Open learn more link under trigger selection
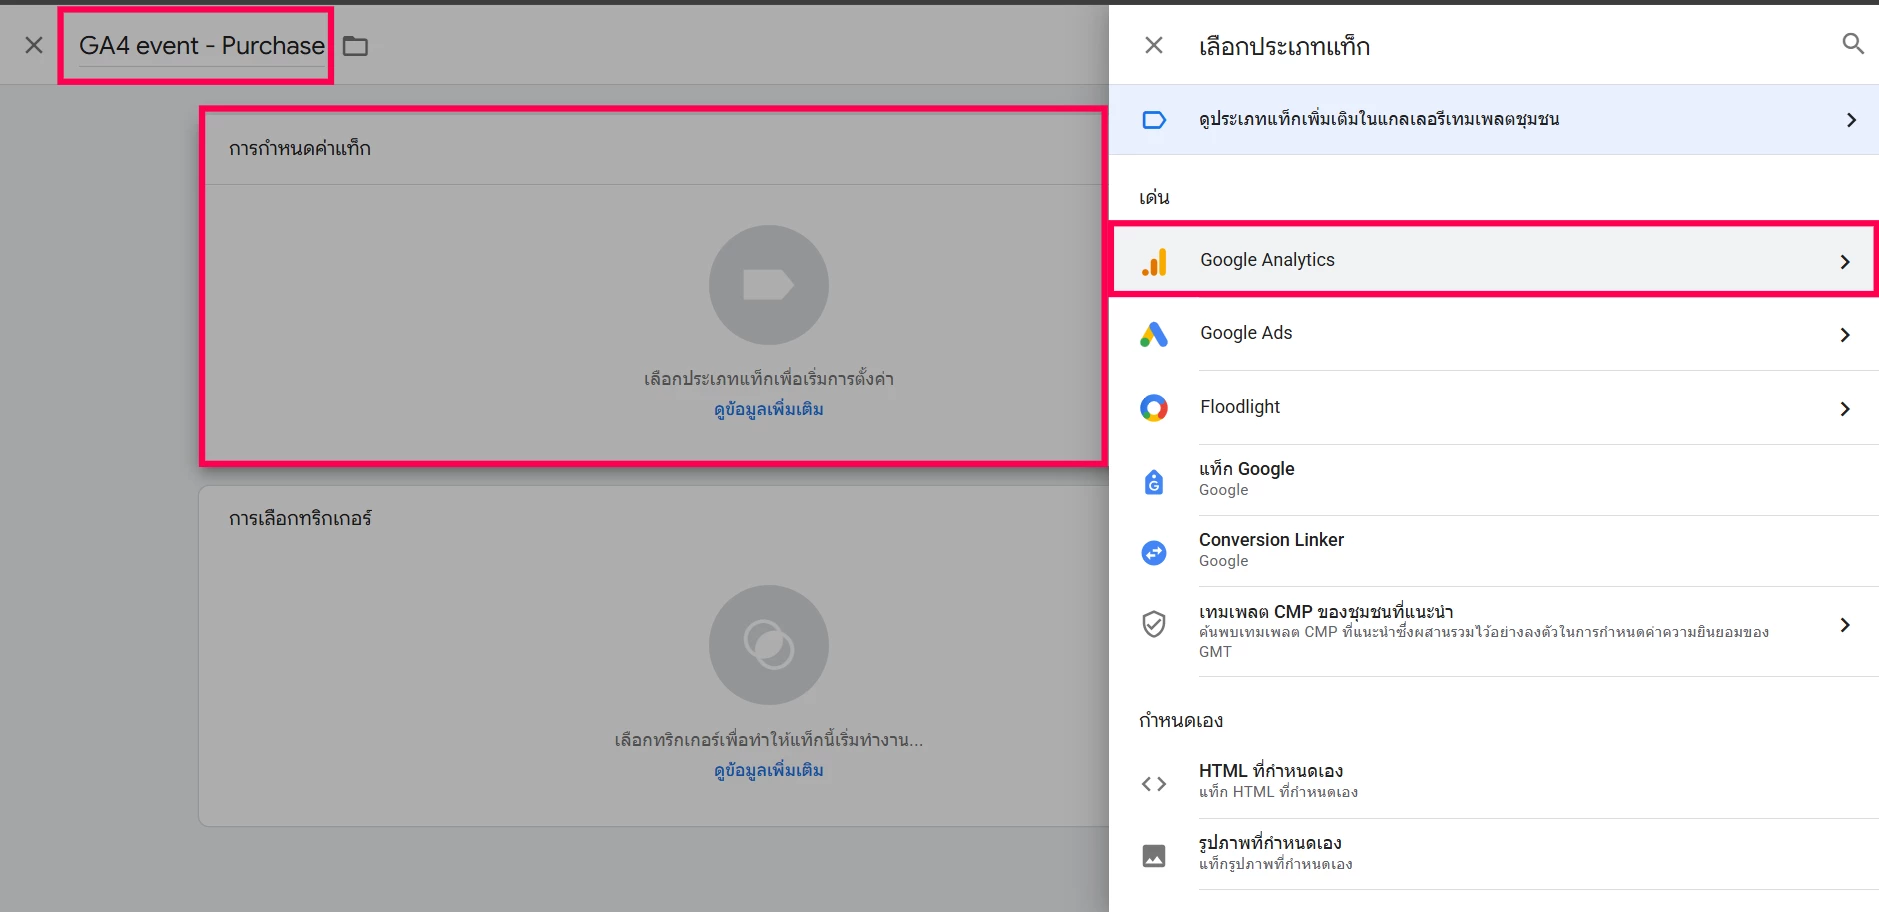 click(768, 770)
